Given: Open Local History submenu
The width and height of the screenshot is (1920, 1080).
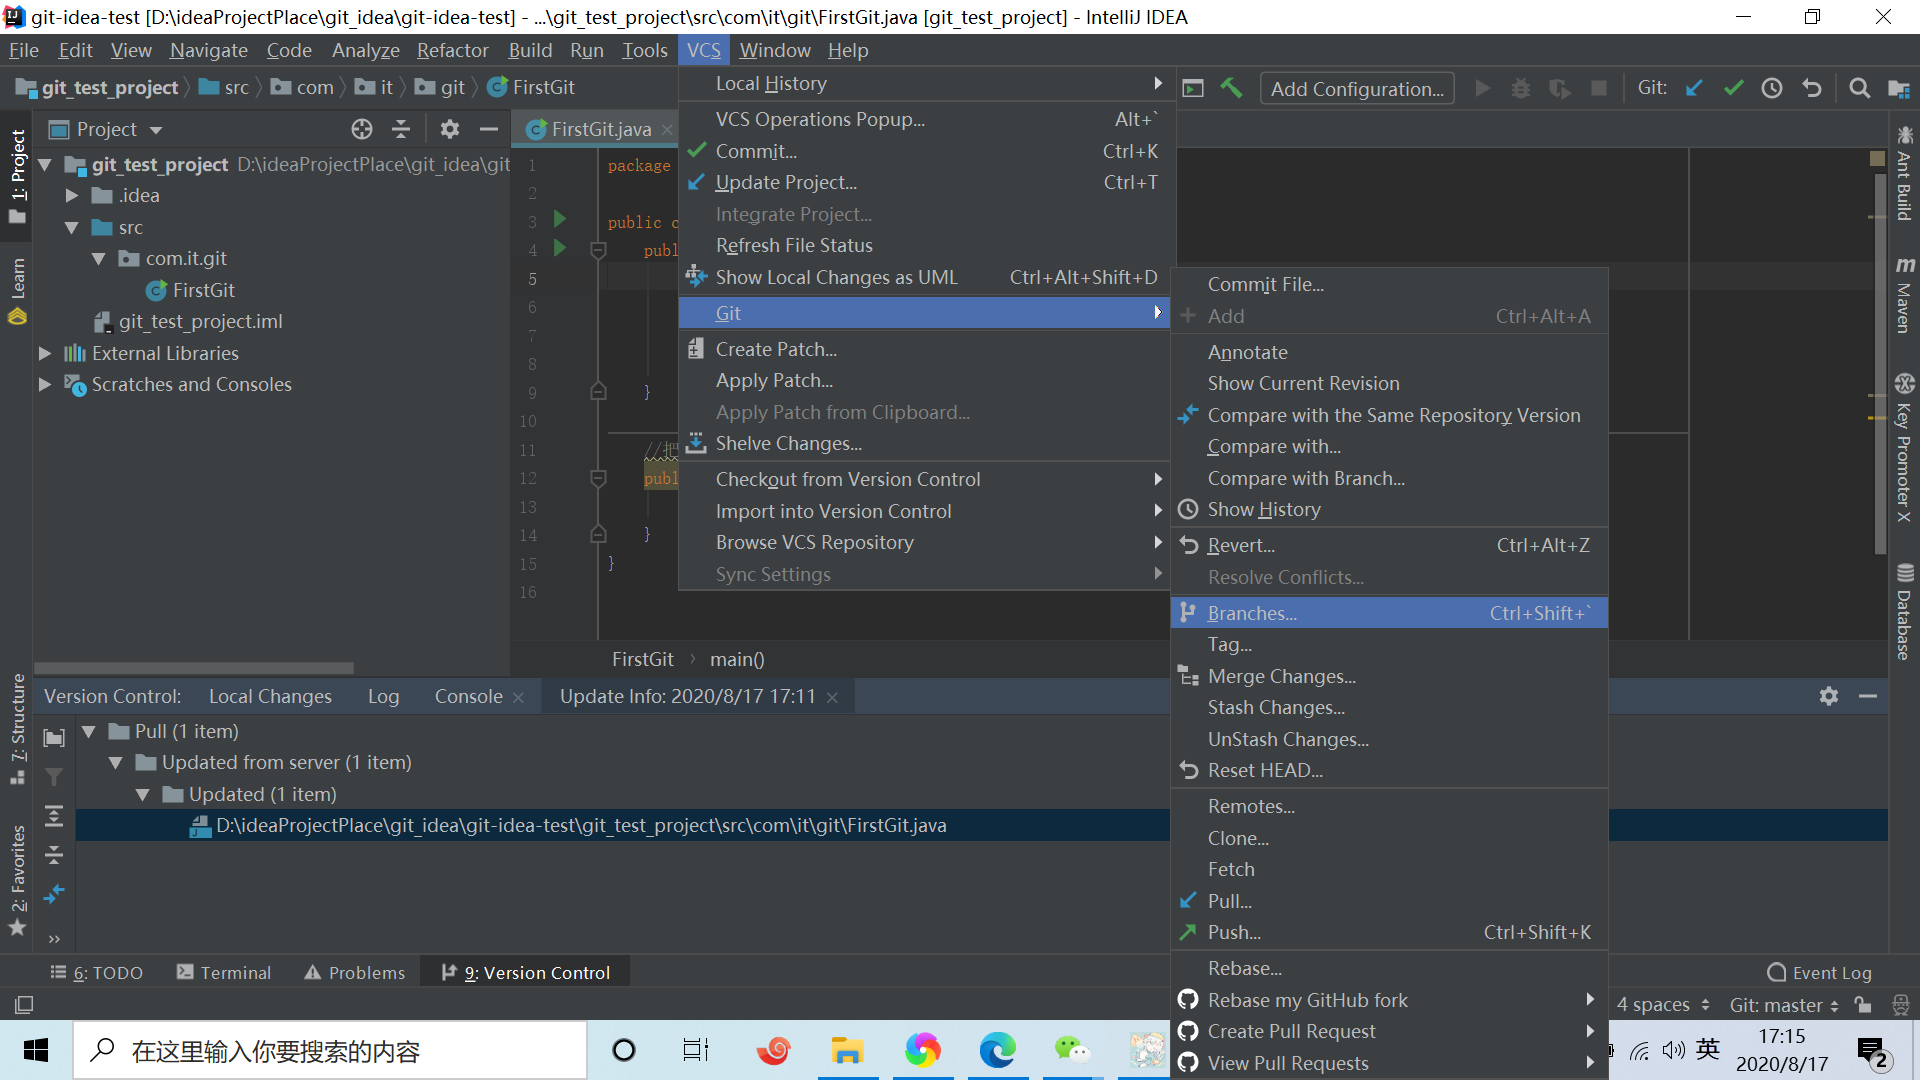Looking at the screenshot, I should [925, 84].
